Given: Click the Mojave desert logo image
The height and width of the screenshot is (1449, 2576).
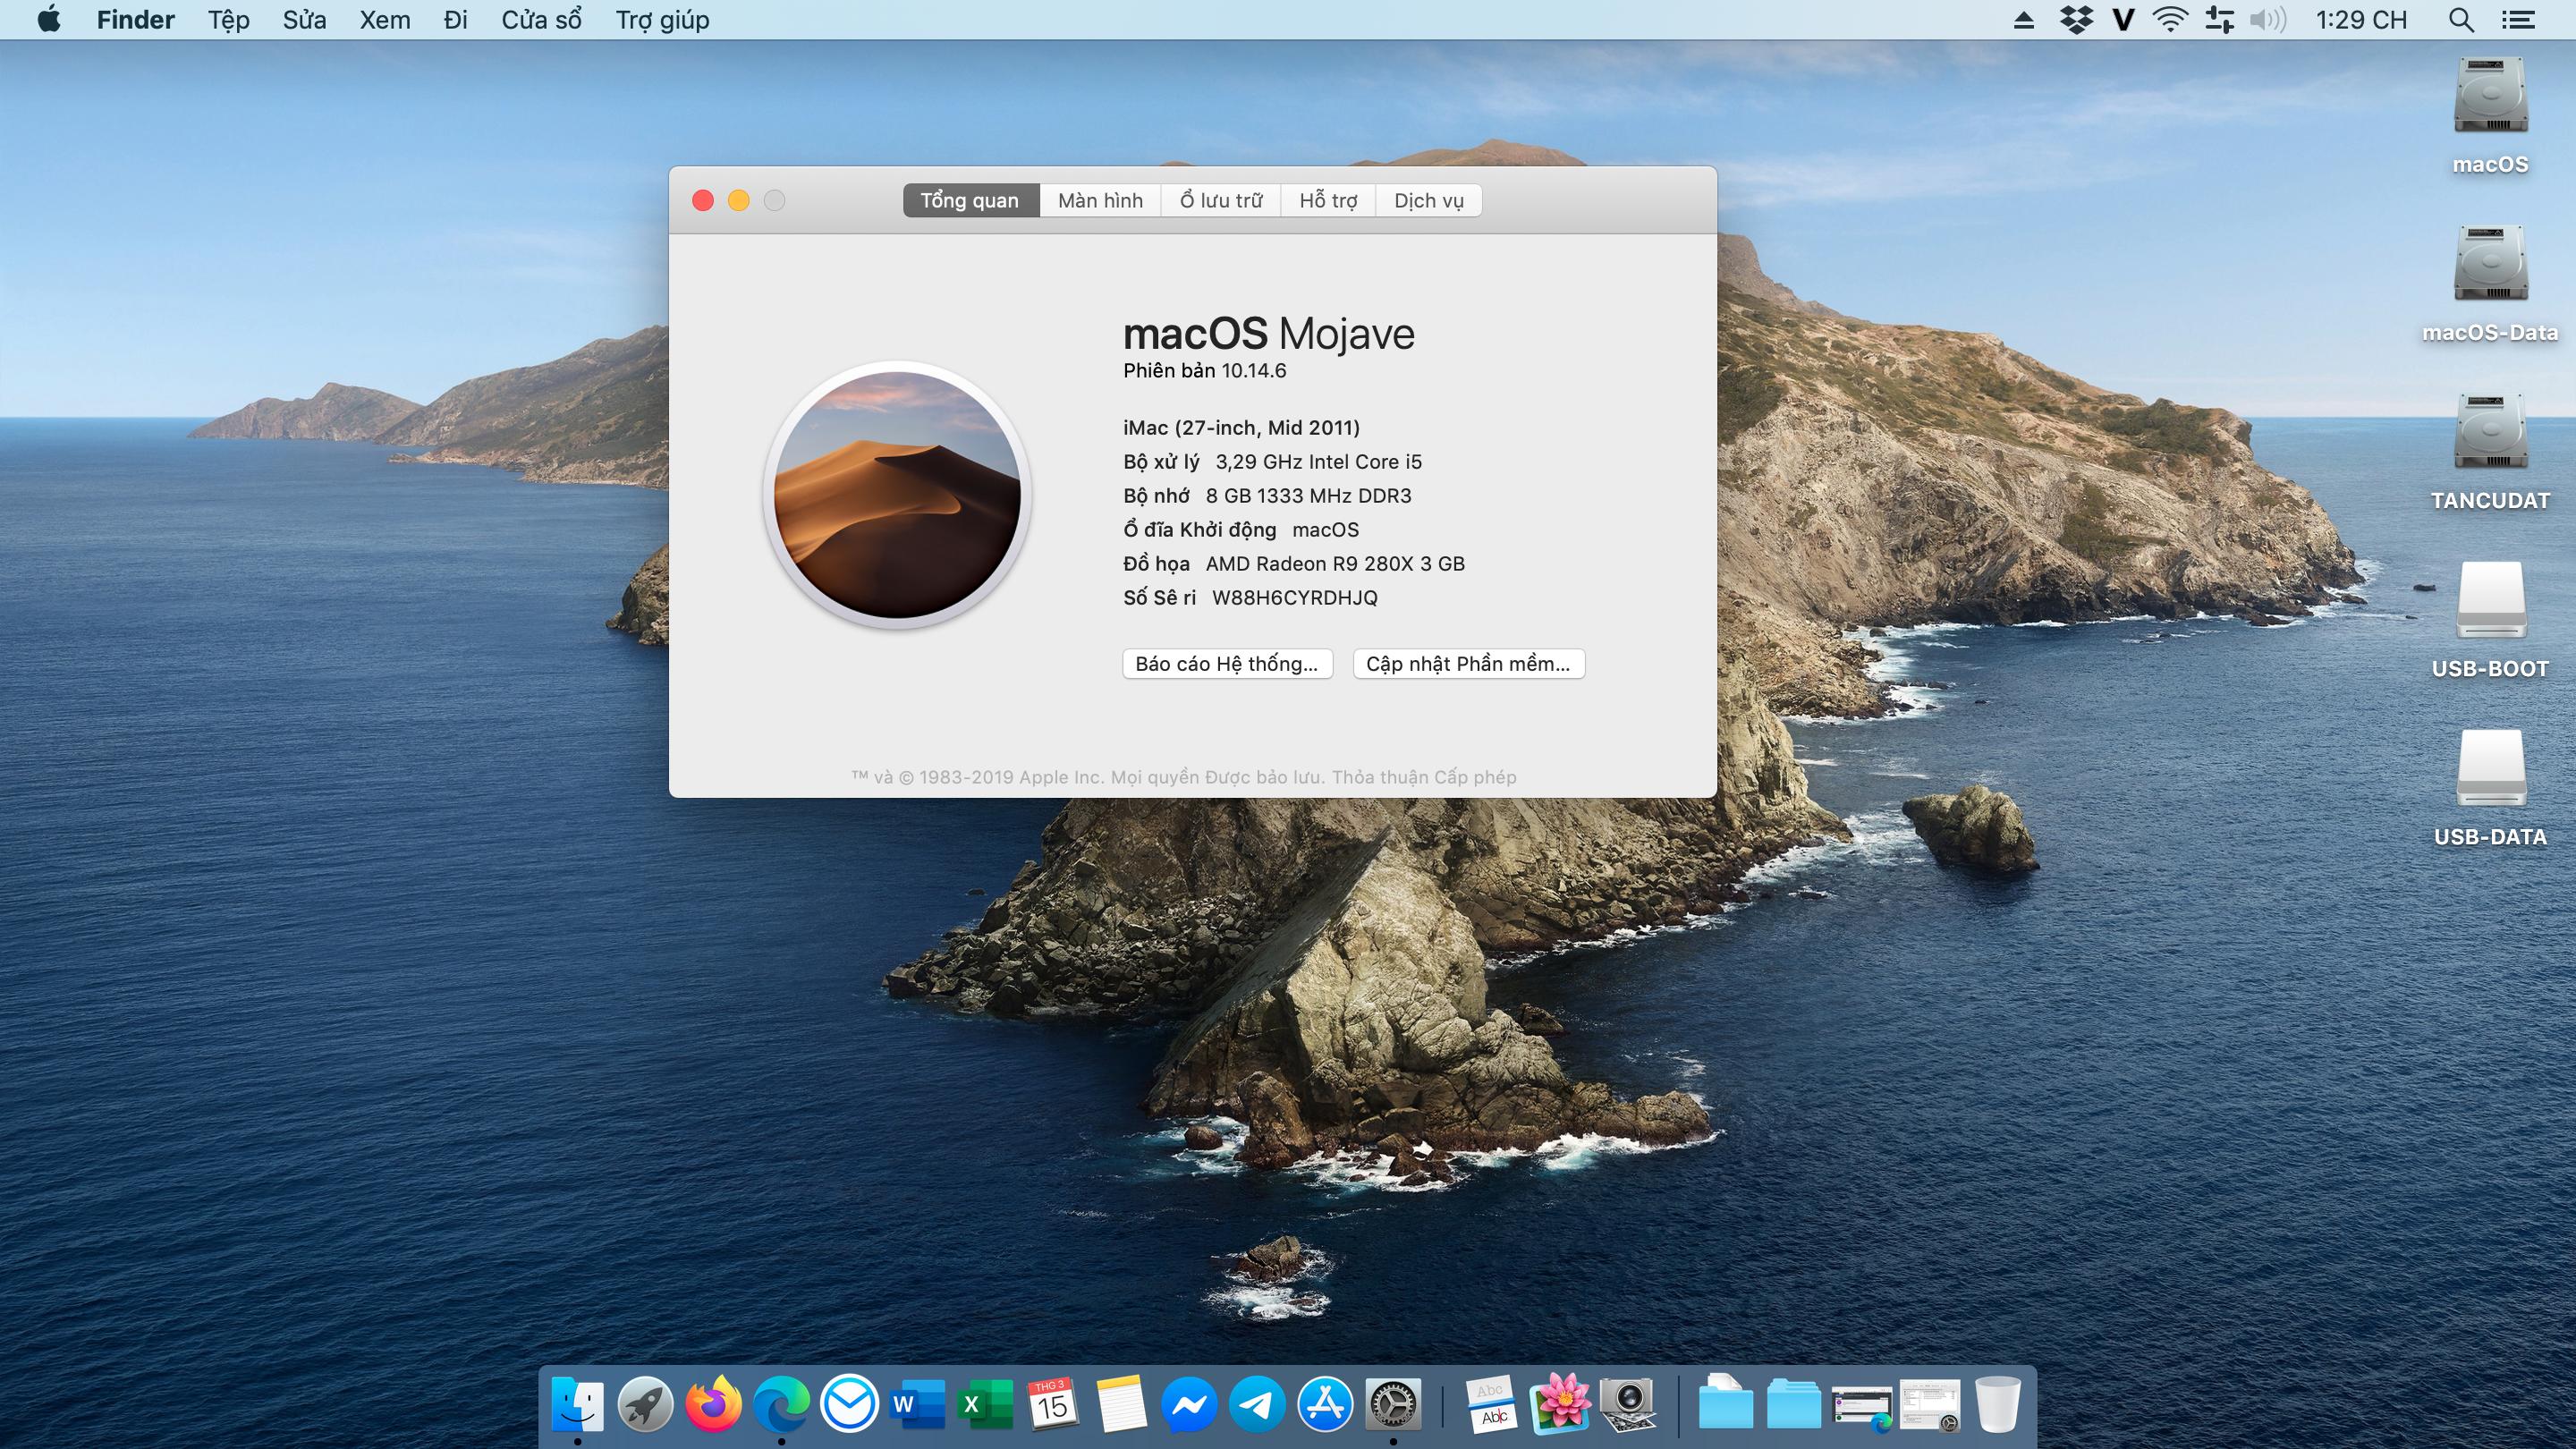Looking at the screenshot, I should click(897, 494).
